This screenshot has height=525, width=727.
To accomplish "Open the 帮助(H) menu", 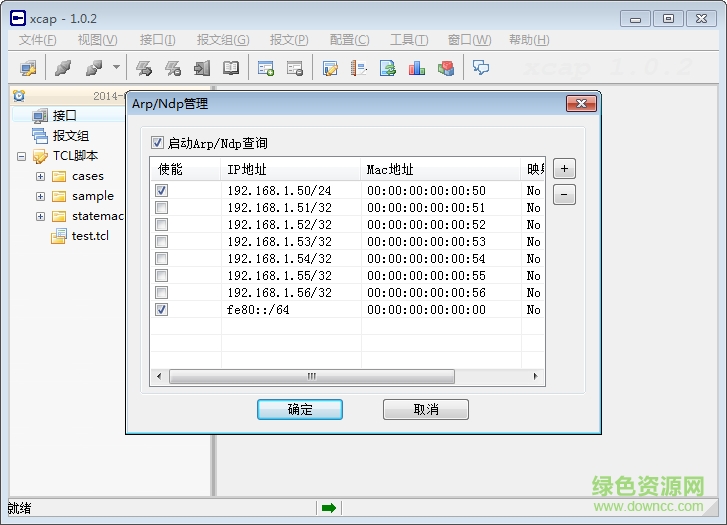I will tap(529, 40).
